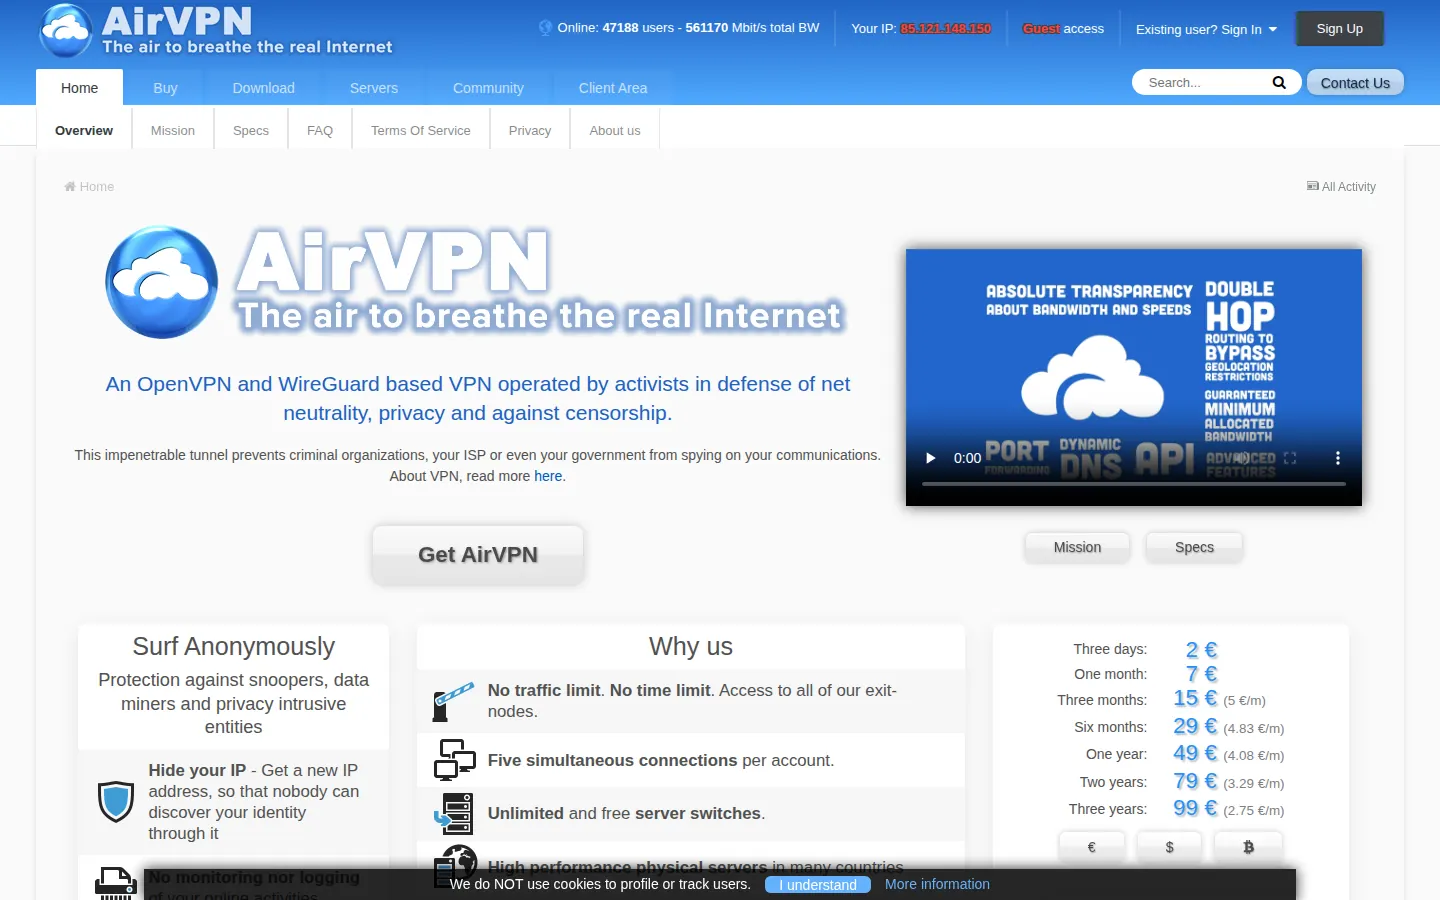Open the Home main tab
The height and width of the screenshot is (900, 1440).
(x=79, y=88)
